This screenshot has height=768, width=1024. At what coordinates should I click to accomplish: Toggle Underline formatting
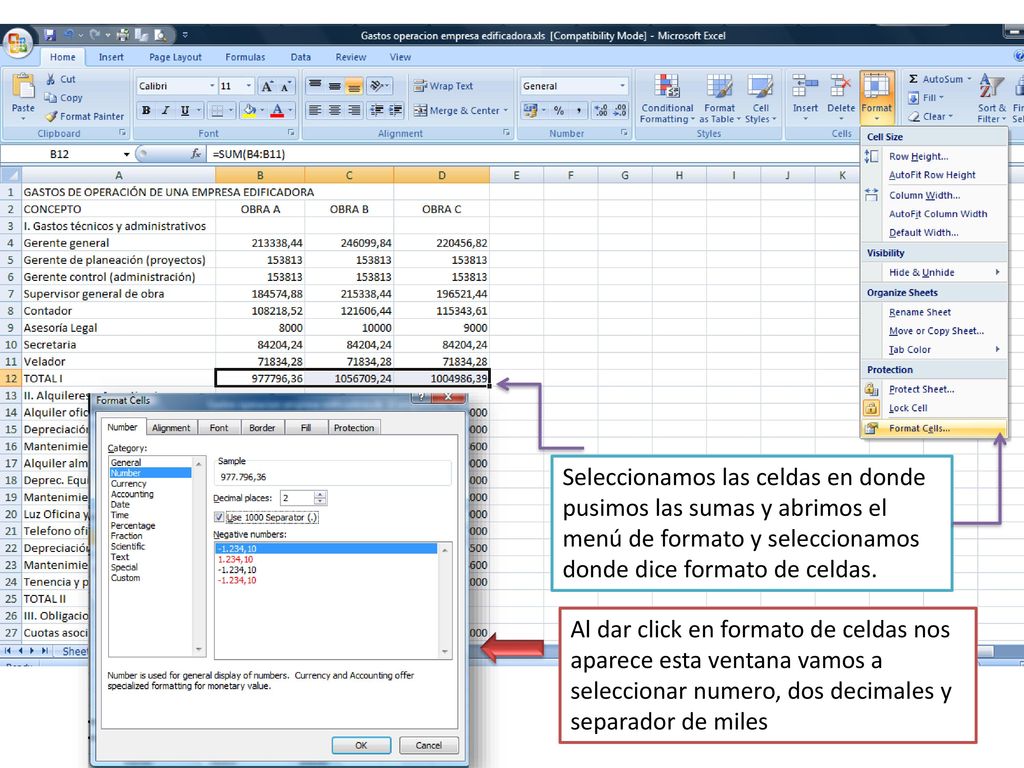pos(185,110)
